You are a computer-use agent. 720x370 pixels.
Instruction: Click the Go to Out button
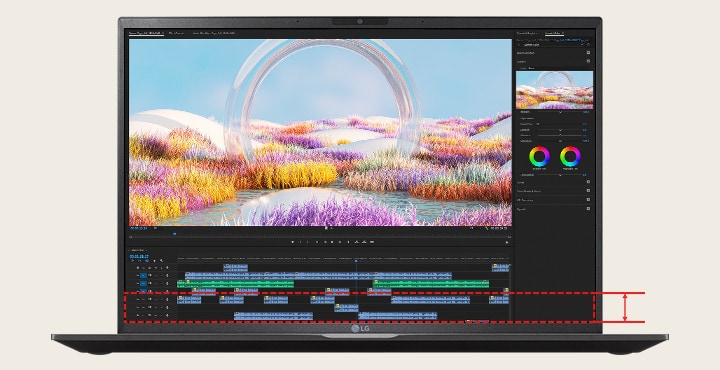348,242
